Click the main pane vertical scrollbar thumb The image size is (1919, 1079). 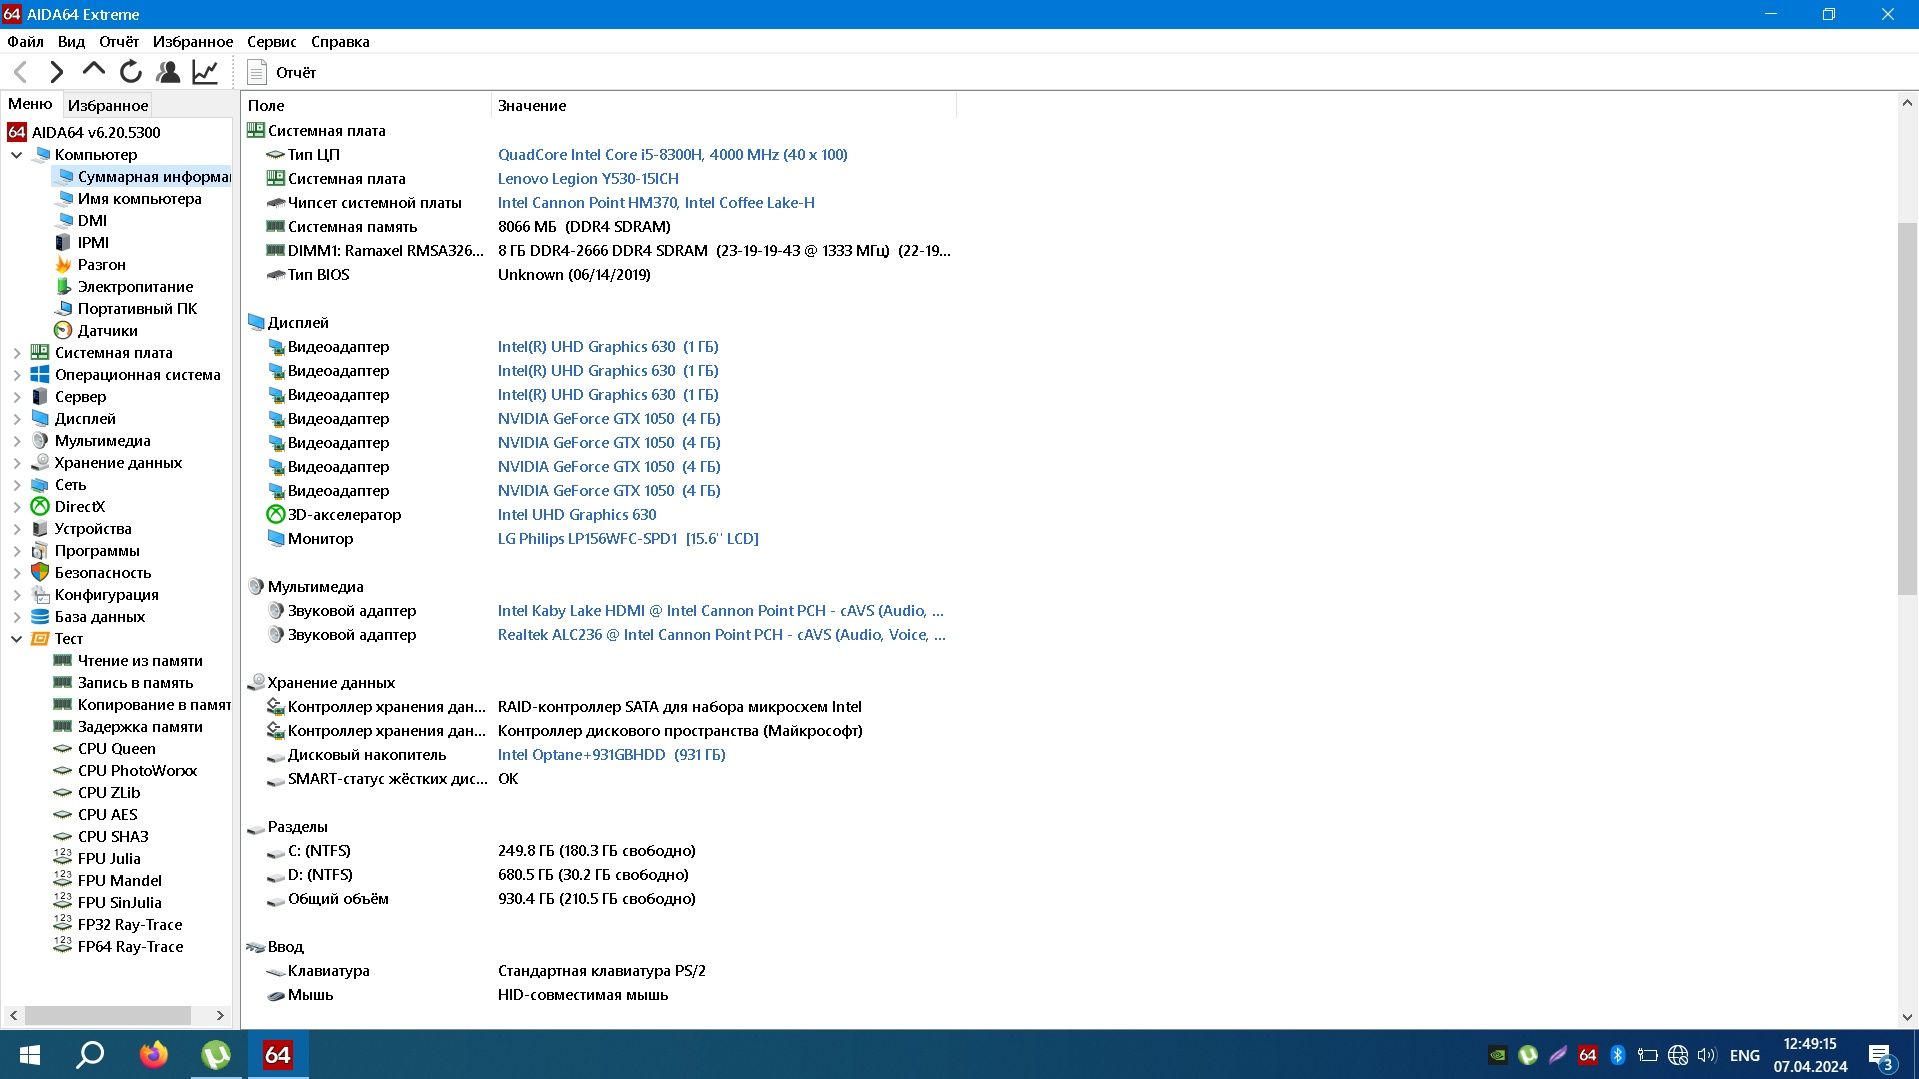pyautogui.click(x=1907, y=410)
